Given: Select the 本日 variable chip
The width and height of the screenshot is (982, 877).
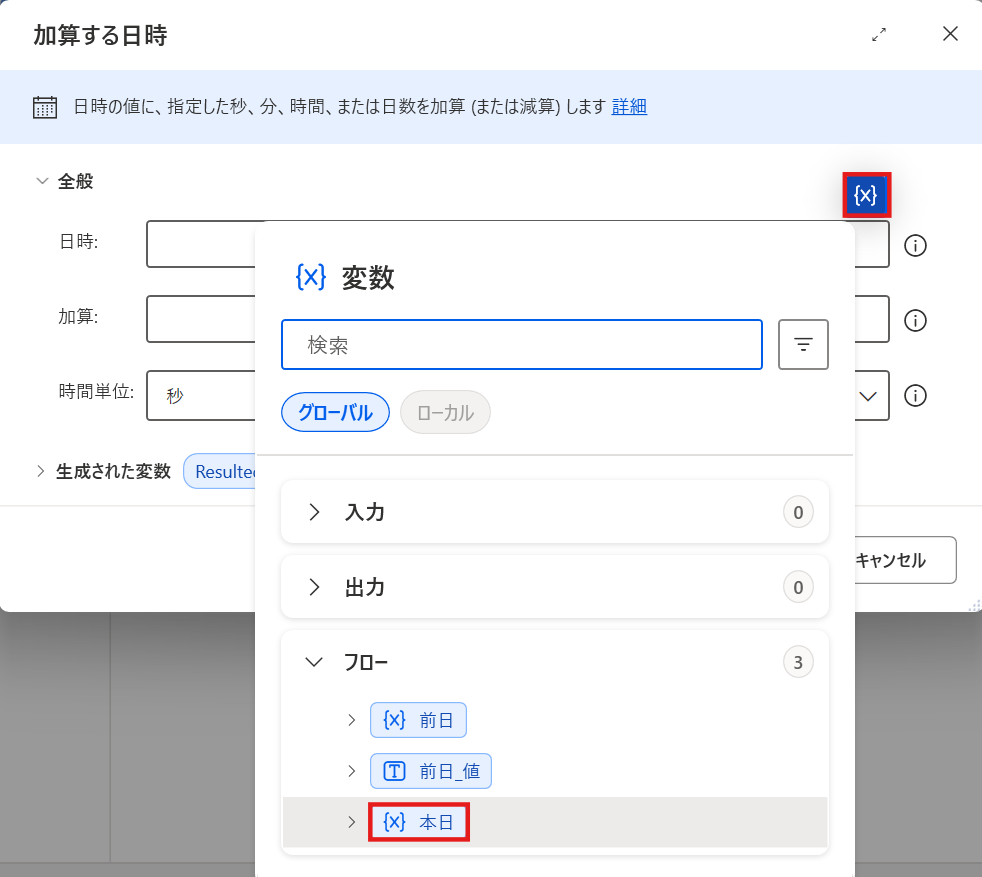Looking at the screenshot, I should (x=418, y=822).
